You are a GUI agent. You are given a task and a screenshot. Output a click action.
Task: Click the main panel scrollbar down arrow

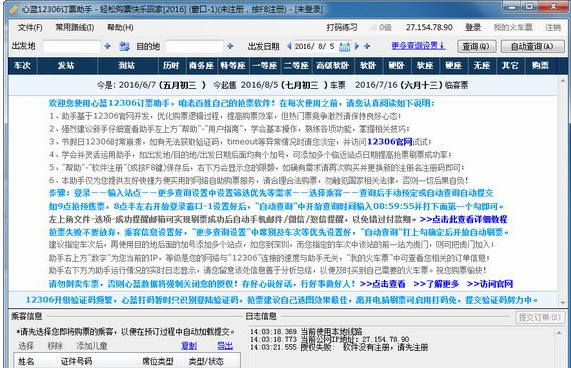point(563,302)
